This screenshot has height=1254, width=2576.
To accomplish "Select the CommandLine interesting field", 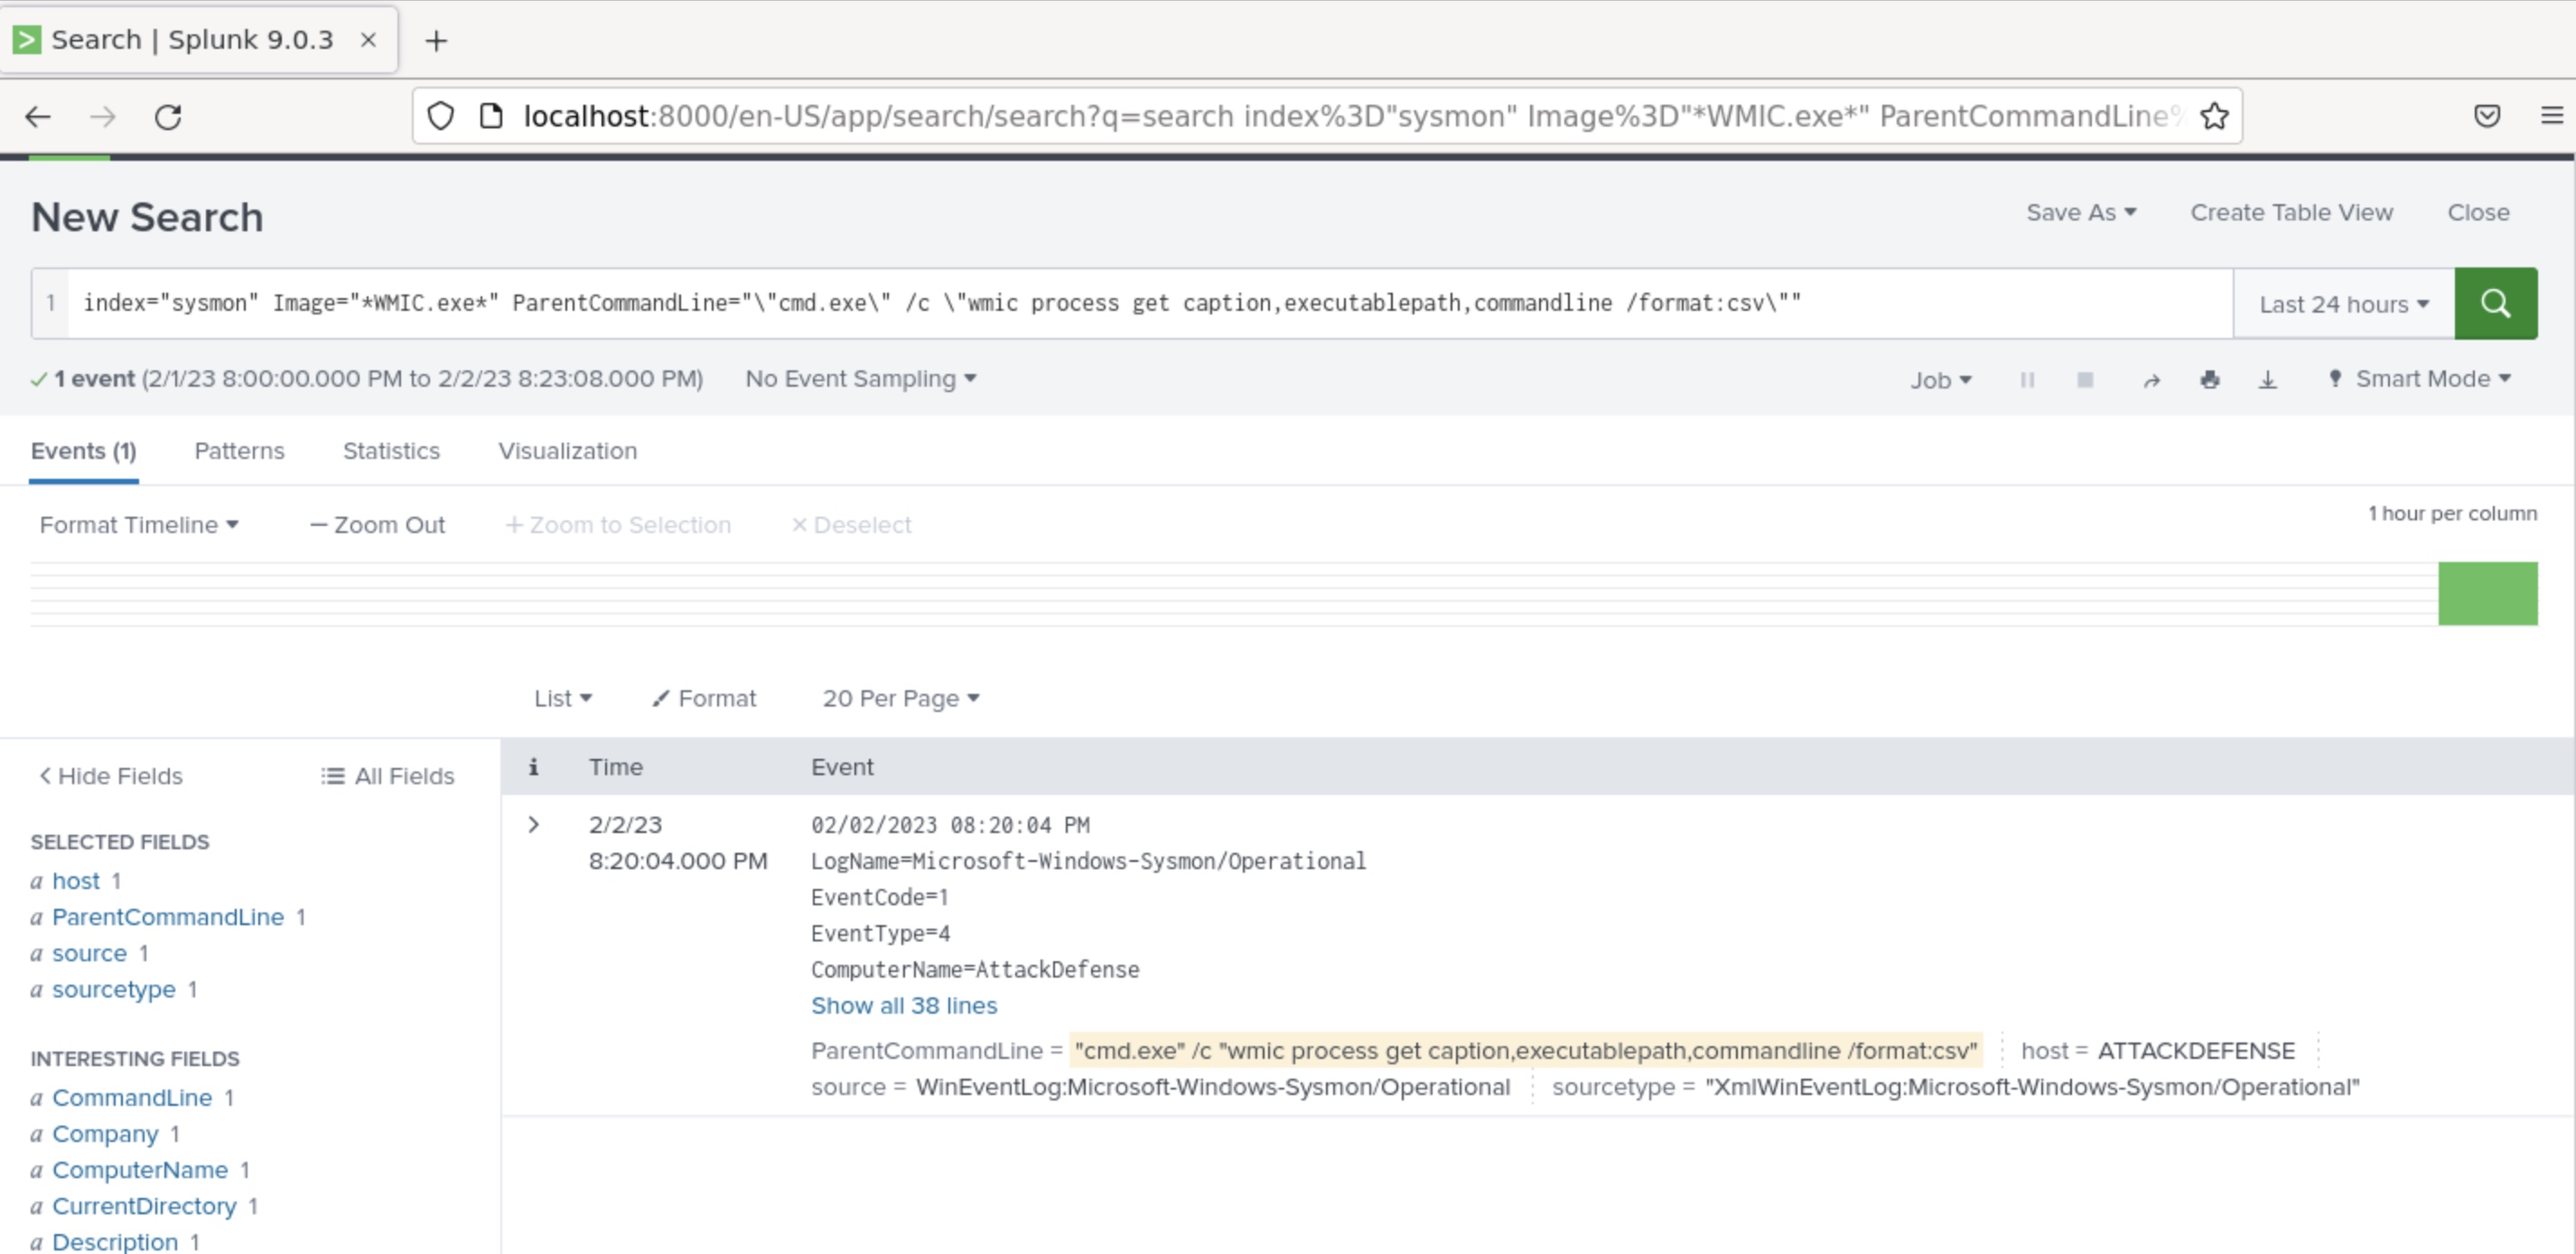I will point(132,1098).
